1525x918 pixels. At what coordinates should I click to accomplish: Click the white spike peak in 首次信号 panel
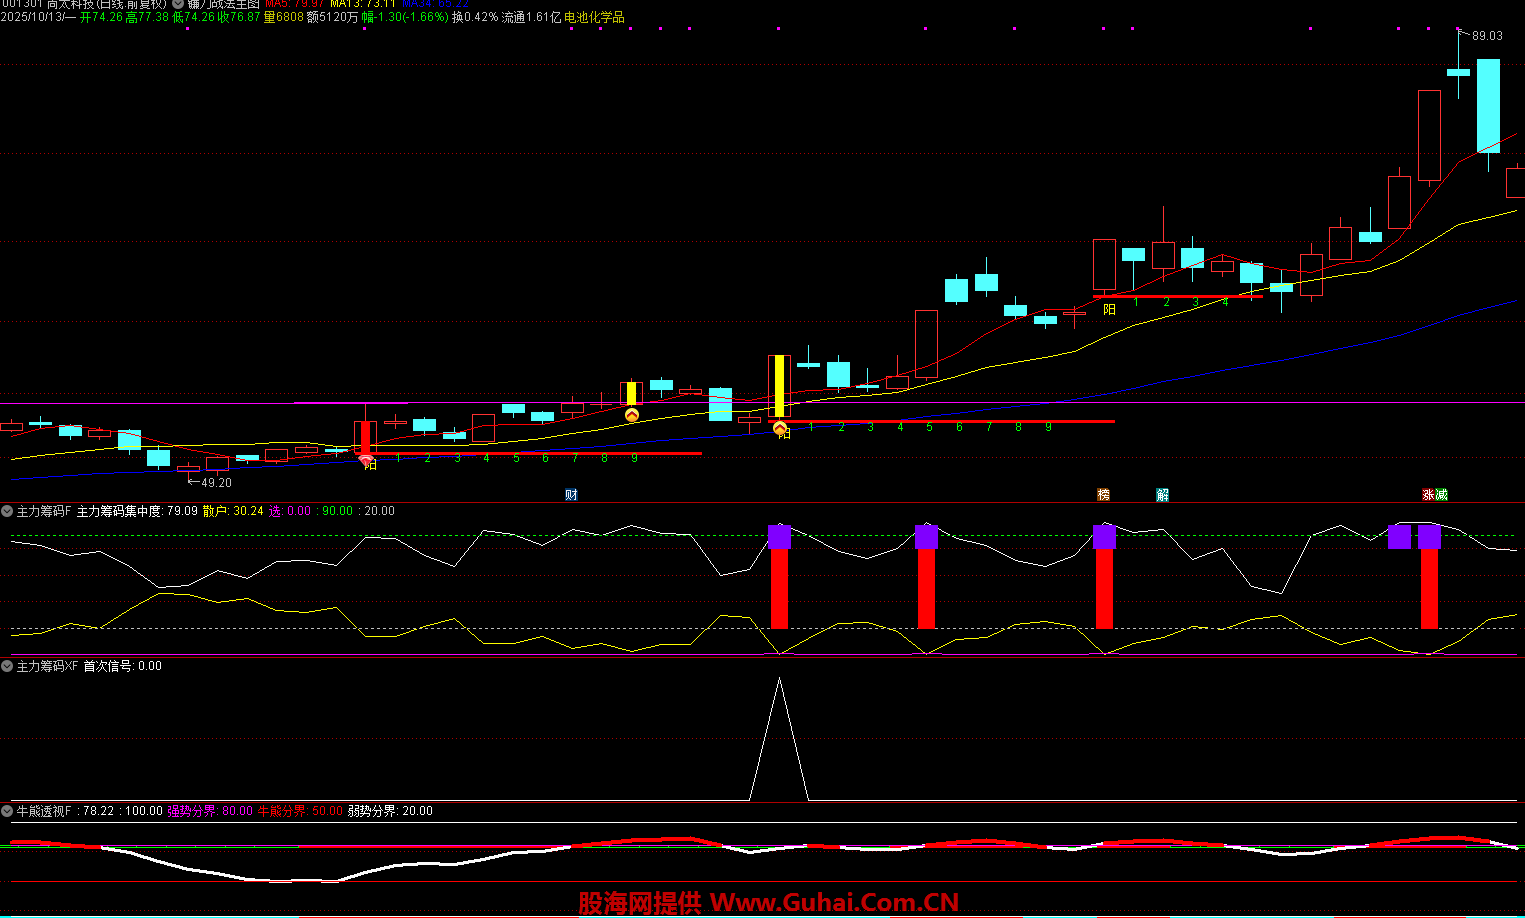point(779,680)
